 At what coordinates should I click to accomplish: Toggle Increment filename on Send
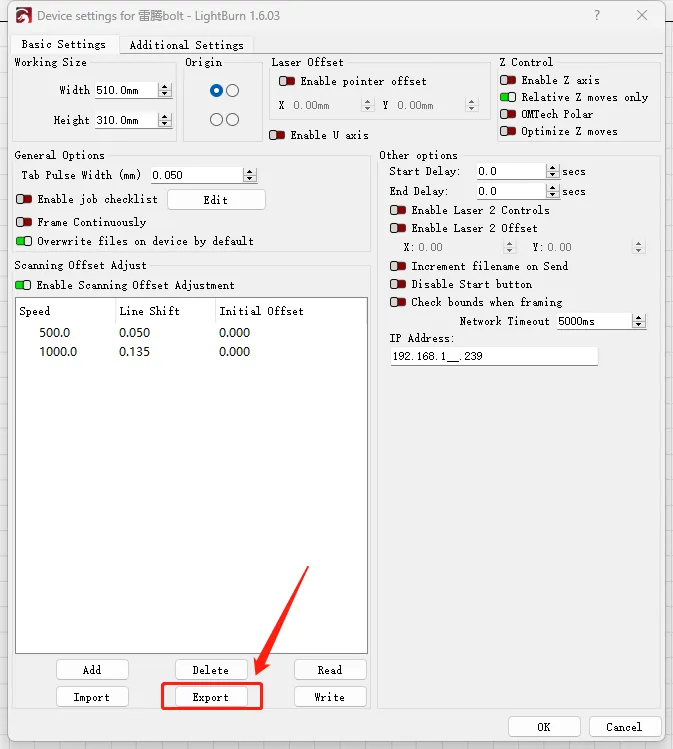click(x=398, y=266)
